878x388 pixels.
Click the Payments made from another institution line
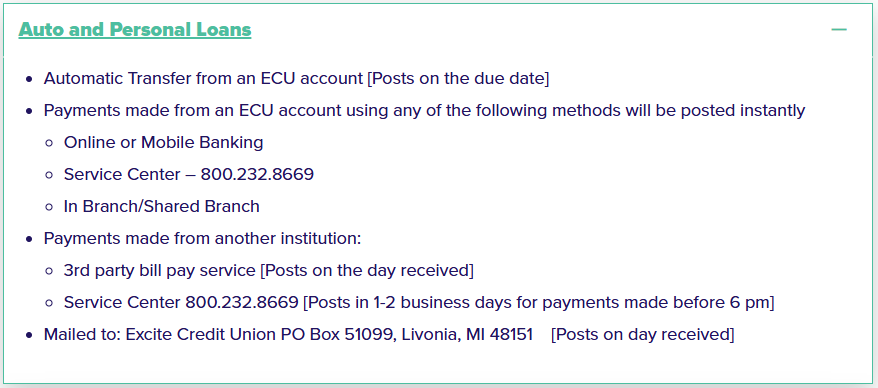pos(203,239)
